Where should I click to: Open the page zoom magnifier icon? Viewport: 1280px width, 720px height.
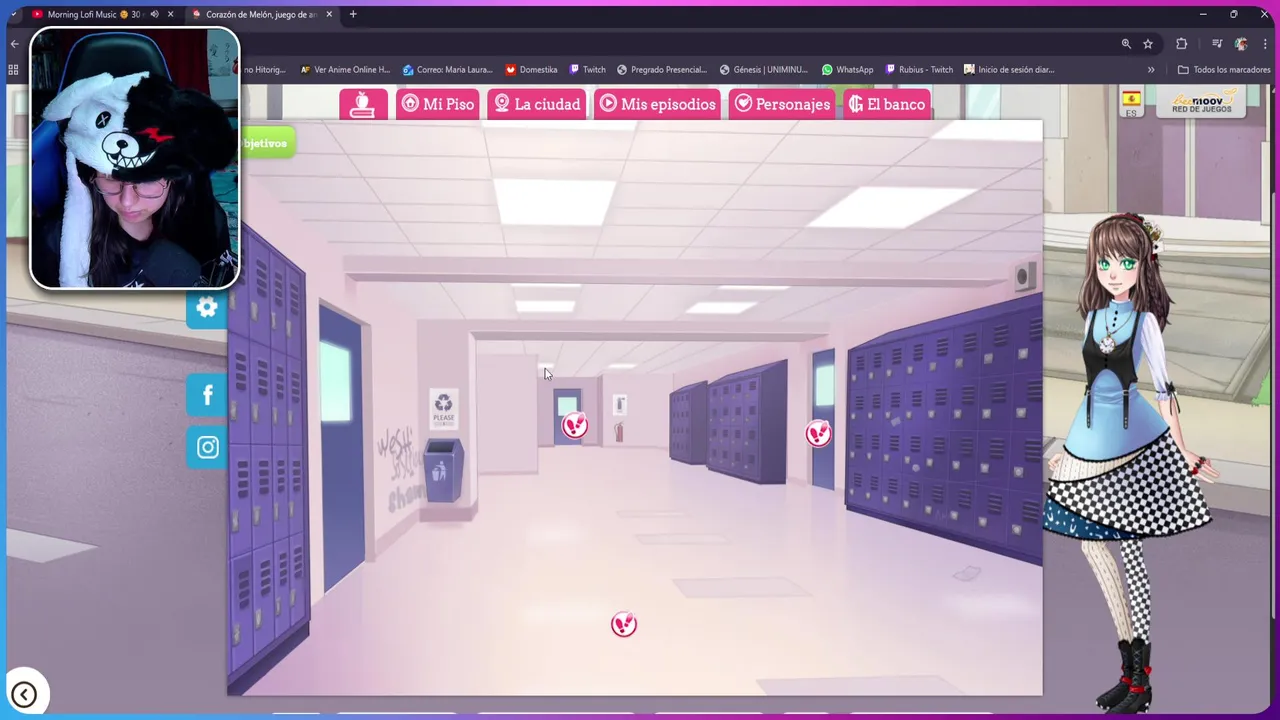1126,44
